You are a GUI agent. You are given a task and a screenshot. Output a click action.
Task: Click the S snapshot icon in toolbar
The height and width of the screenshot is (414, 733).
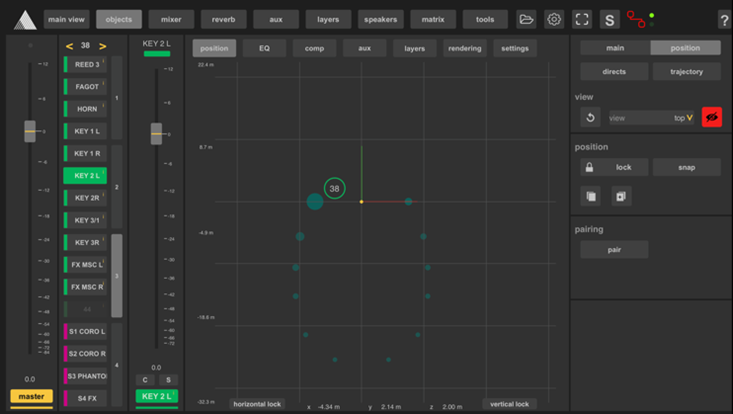coord(609,19)
